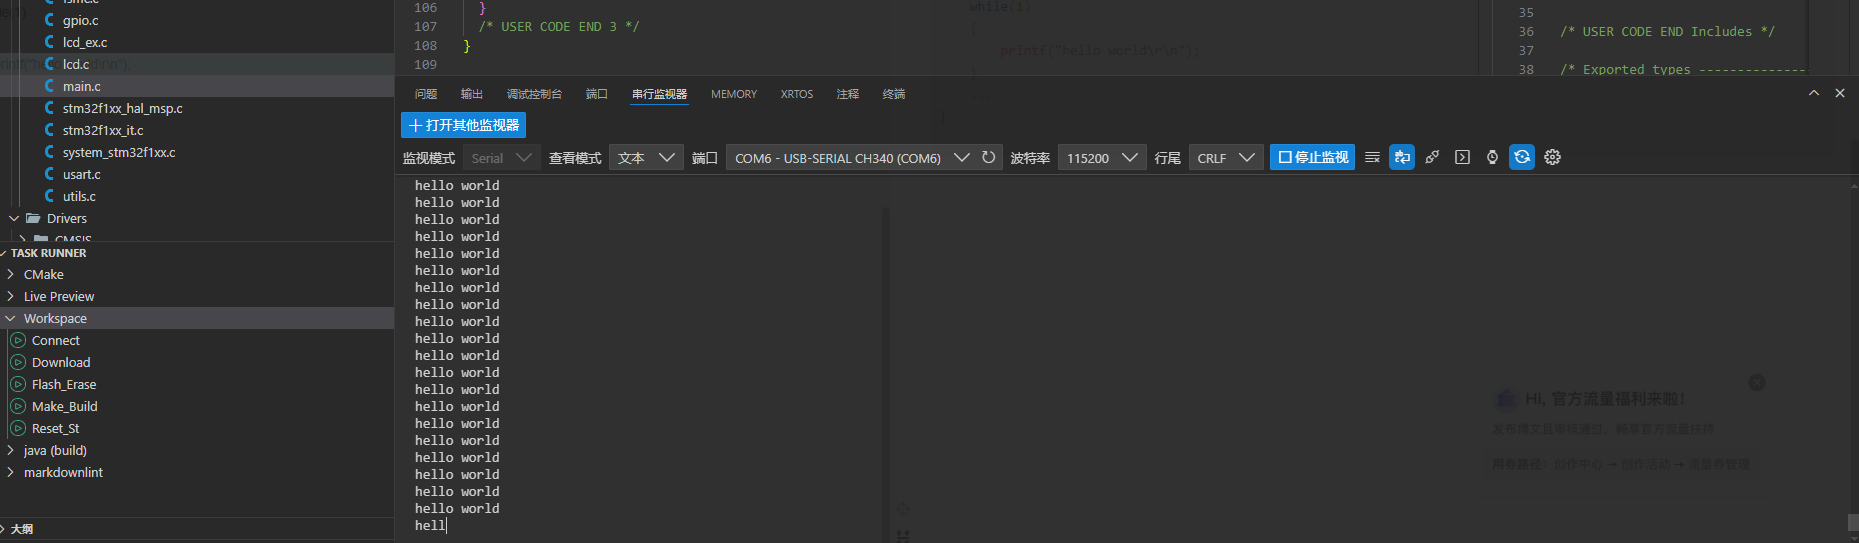Switch to the 终端 tab
1859x543 pixels.
click(x=894, y=94)
